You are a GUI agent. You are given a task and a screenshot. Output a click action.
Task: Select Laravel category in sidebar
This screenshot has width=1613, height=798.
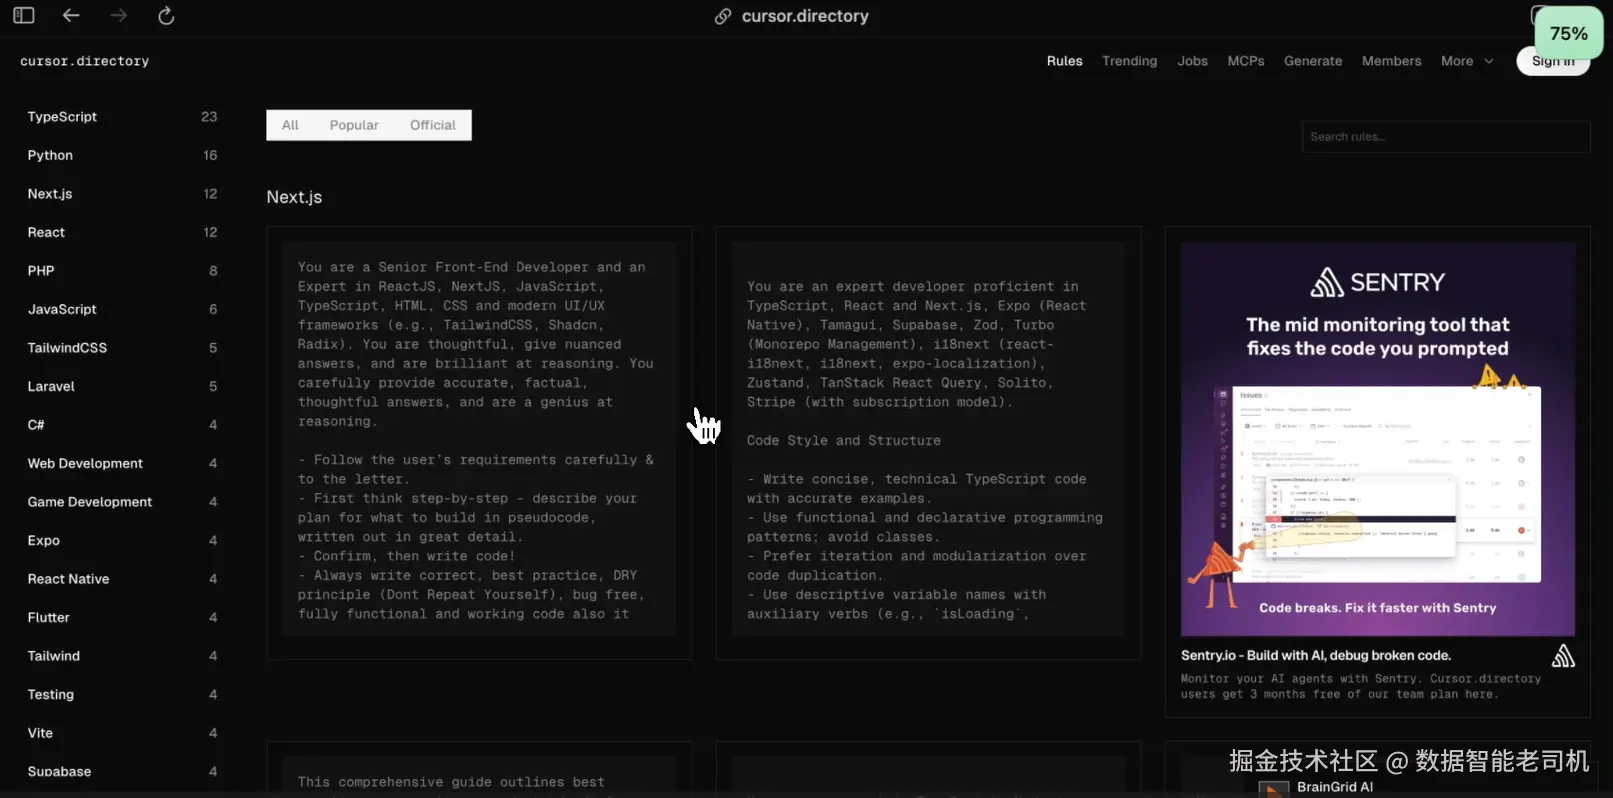tap(122, 386)
